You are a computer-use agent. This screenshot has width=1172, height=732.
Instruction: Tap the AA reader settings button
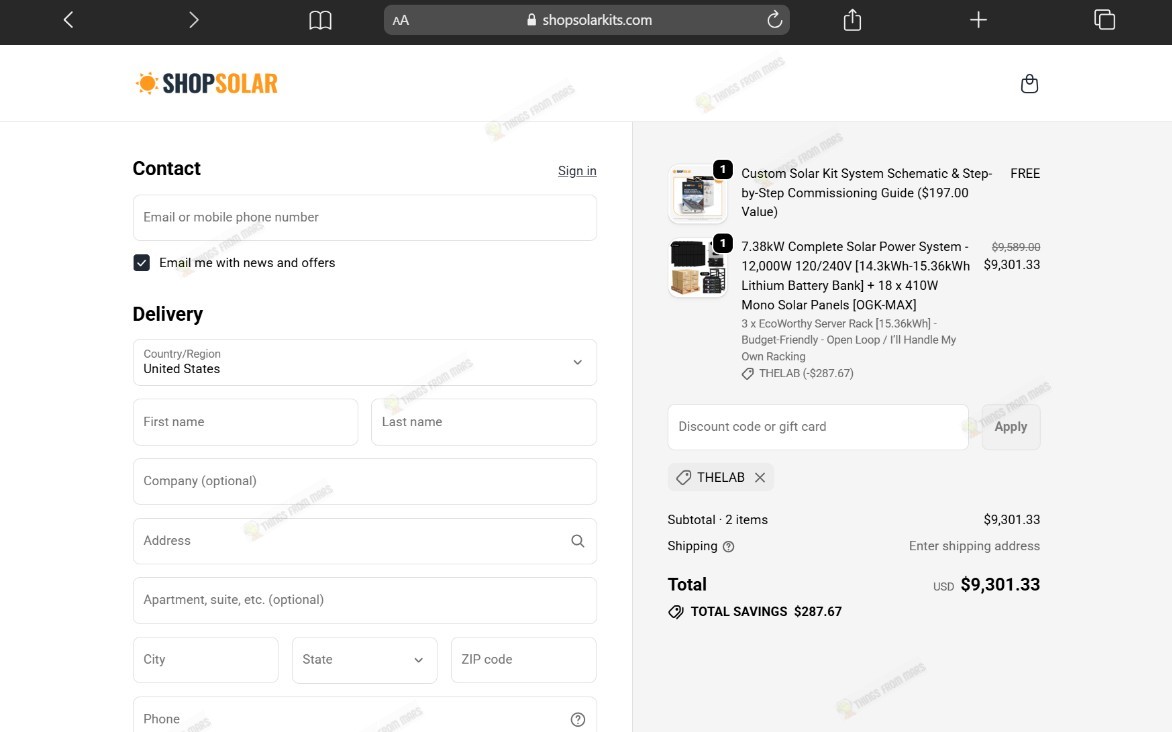click(x=401, y=20)
